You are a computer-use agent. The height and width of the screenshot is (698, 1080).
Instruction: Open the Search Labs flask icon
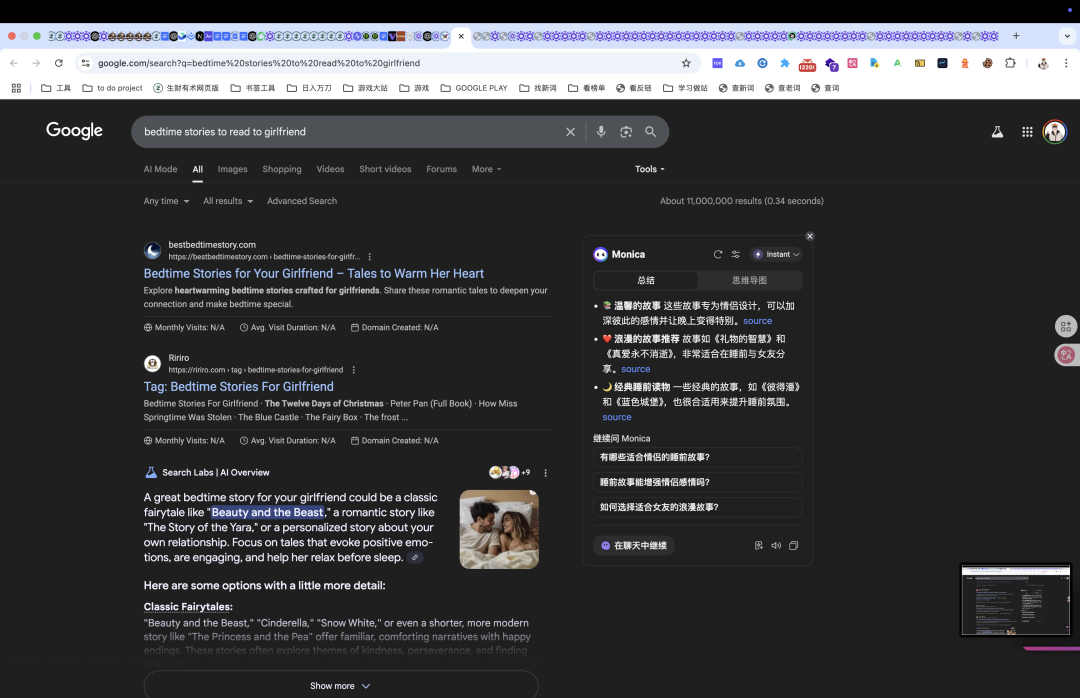pos(997,132)
